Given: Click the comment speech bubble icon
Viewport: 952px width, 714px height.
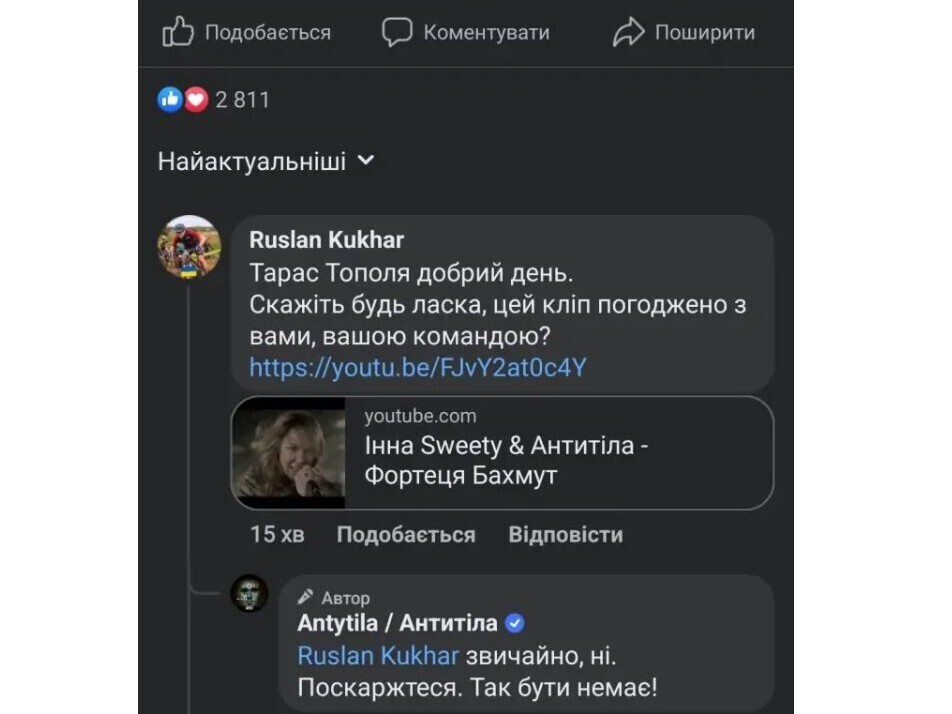Looking at the screenshot, I should tap(397, 33).
